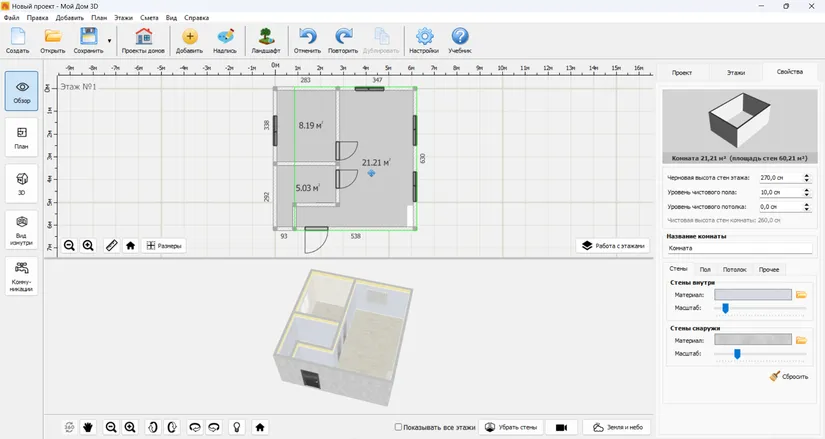Screen dimensions: 825x439
Task: Activate the hand pan tool
Action: [x=88, y=427]
